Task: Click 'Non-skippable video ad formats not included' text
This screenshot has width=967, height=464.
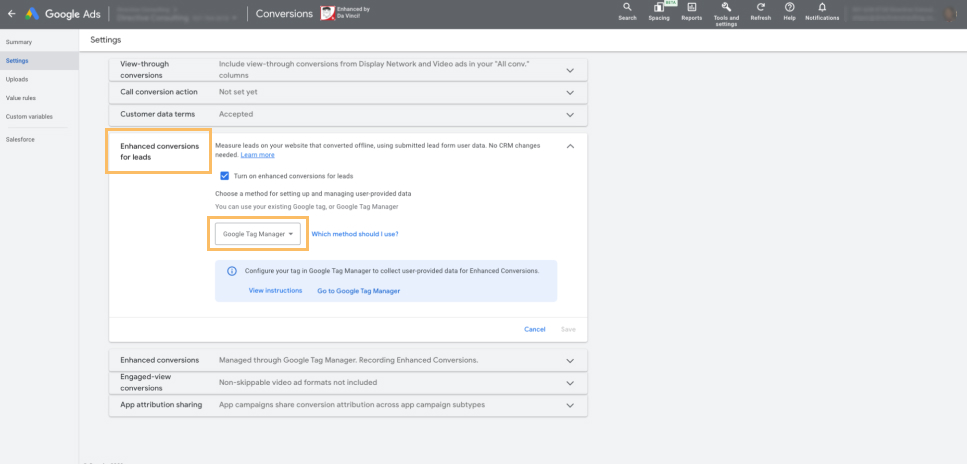Action: 298,383
